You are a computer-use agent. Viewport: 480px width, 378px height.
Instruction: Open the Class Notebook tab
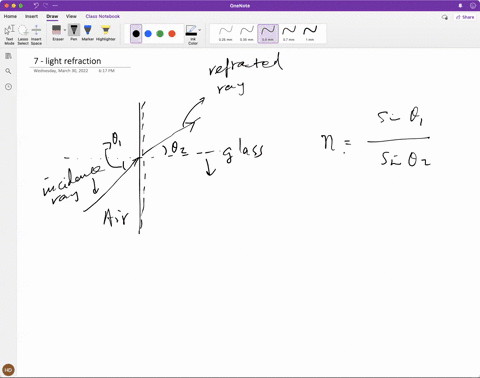coord(102,16)
